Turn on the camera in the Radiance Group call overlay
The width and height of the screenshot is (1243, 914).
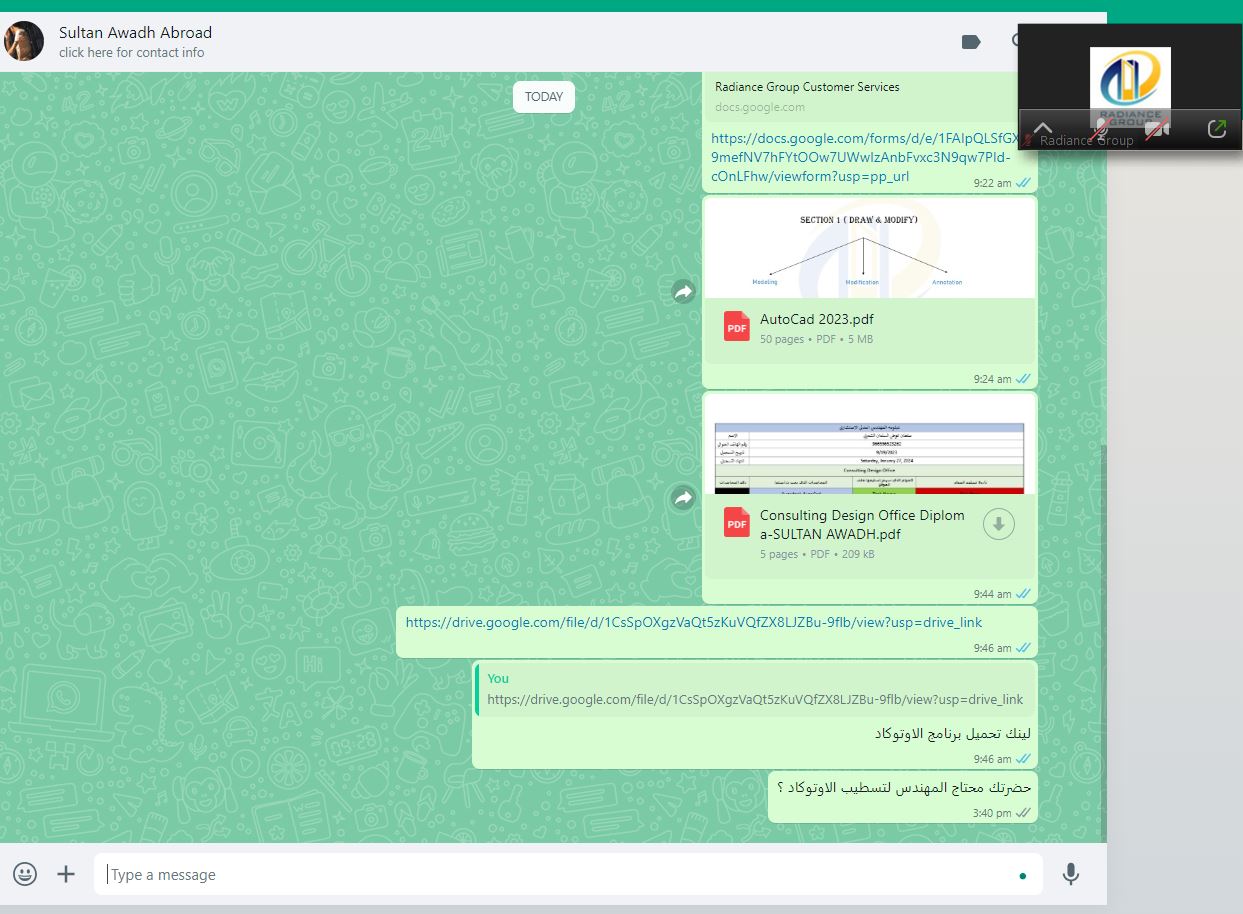[1157, 130]
